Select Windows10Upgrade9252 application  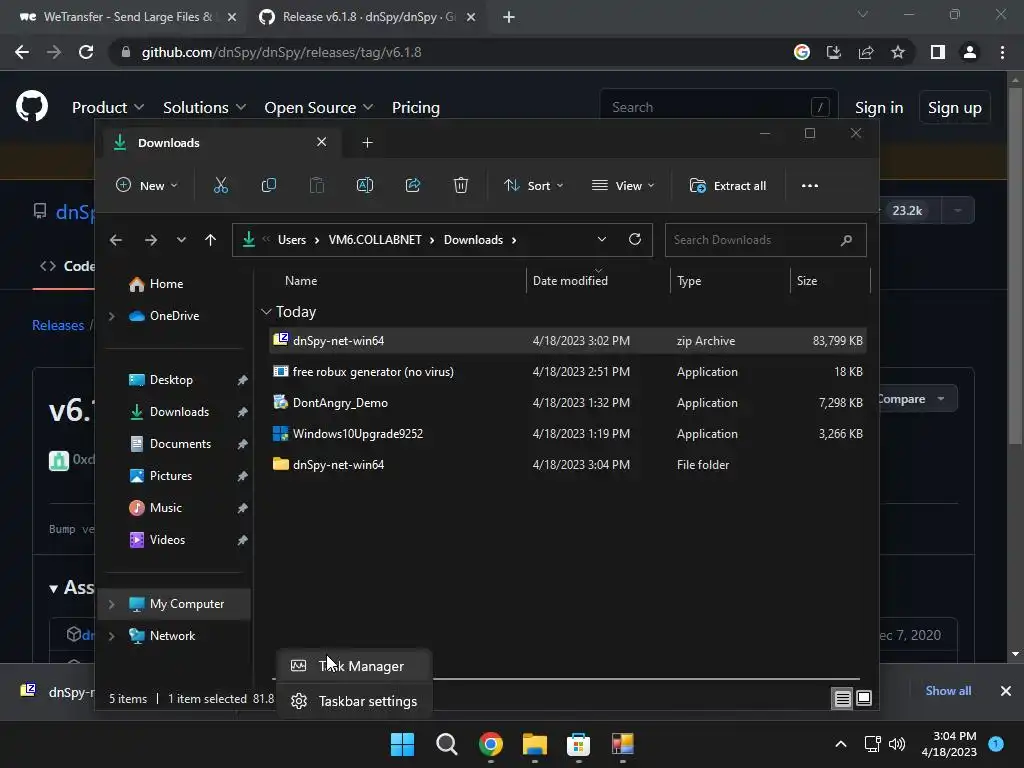click(568, 434)
